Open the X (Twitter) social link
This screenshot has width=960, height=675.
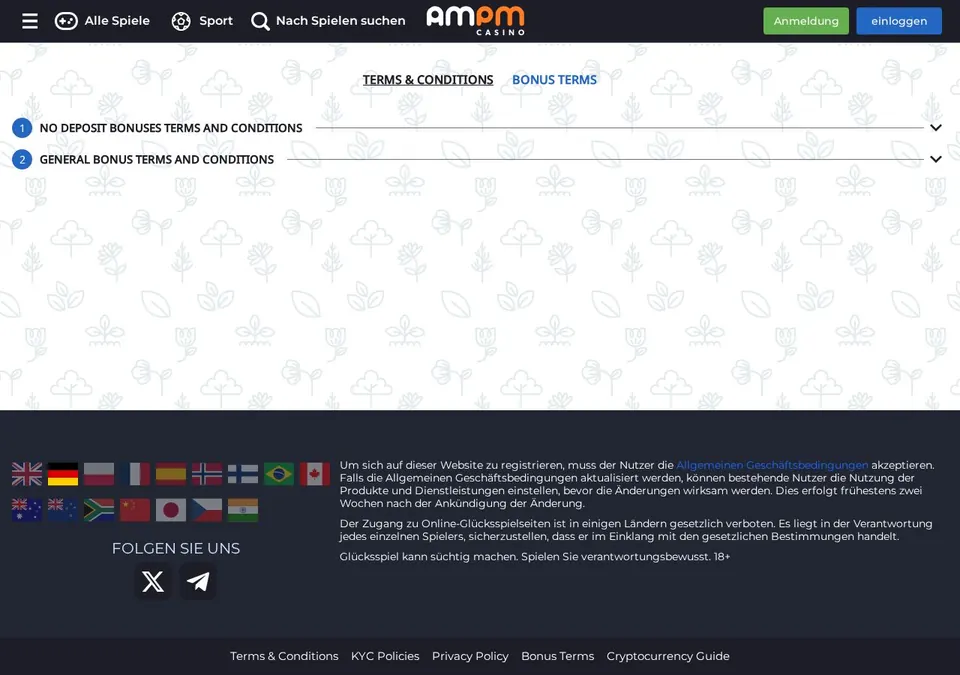pos(153,581)
